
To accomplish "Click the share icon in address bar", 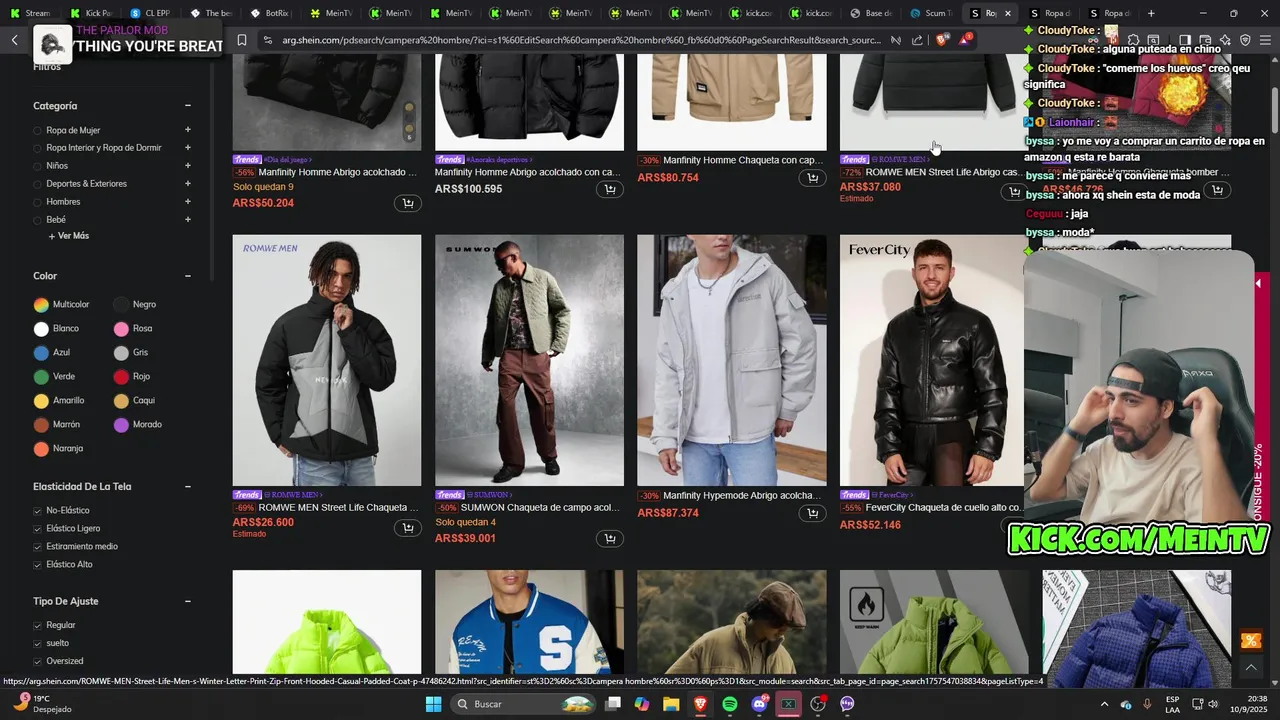I will [917, 40].
